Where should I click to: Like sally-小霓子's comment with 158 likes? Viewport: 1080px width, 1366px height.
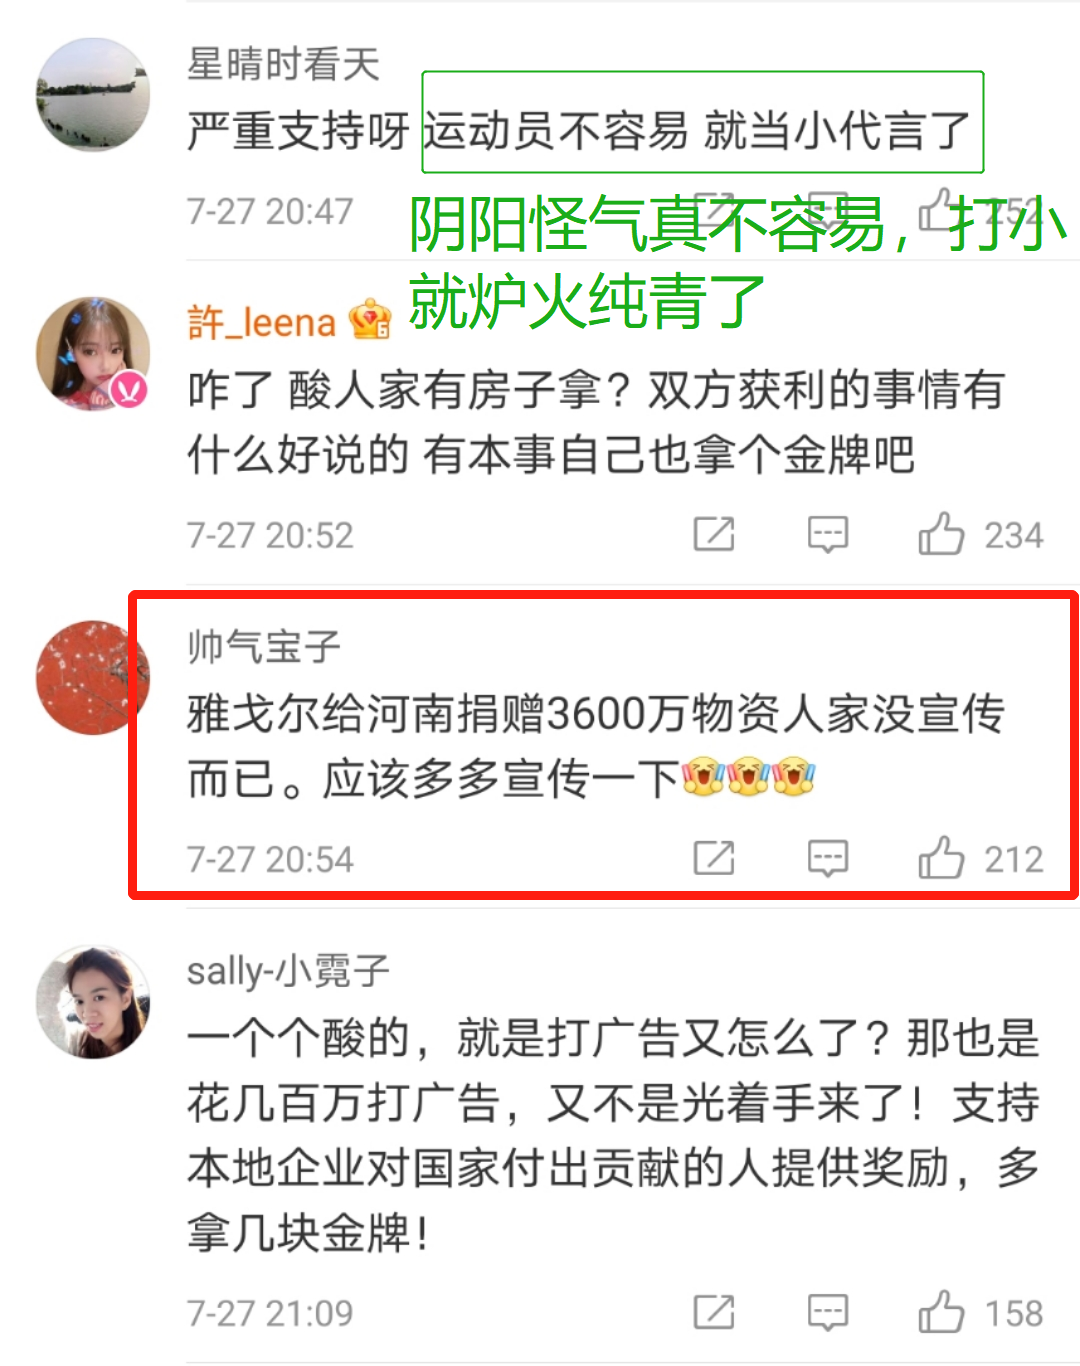[941, 1312]
